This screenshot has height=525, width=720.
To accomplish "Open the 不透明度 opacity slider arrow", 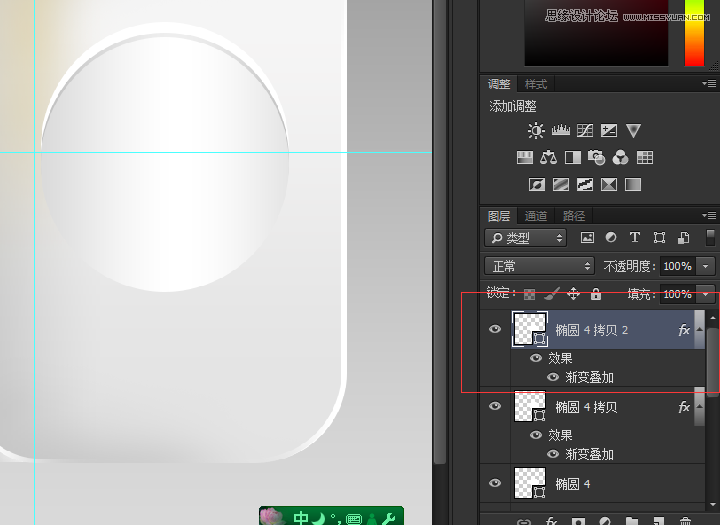I will tap(706, 266).
